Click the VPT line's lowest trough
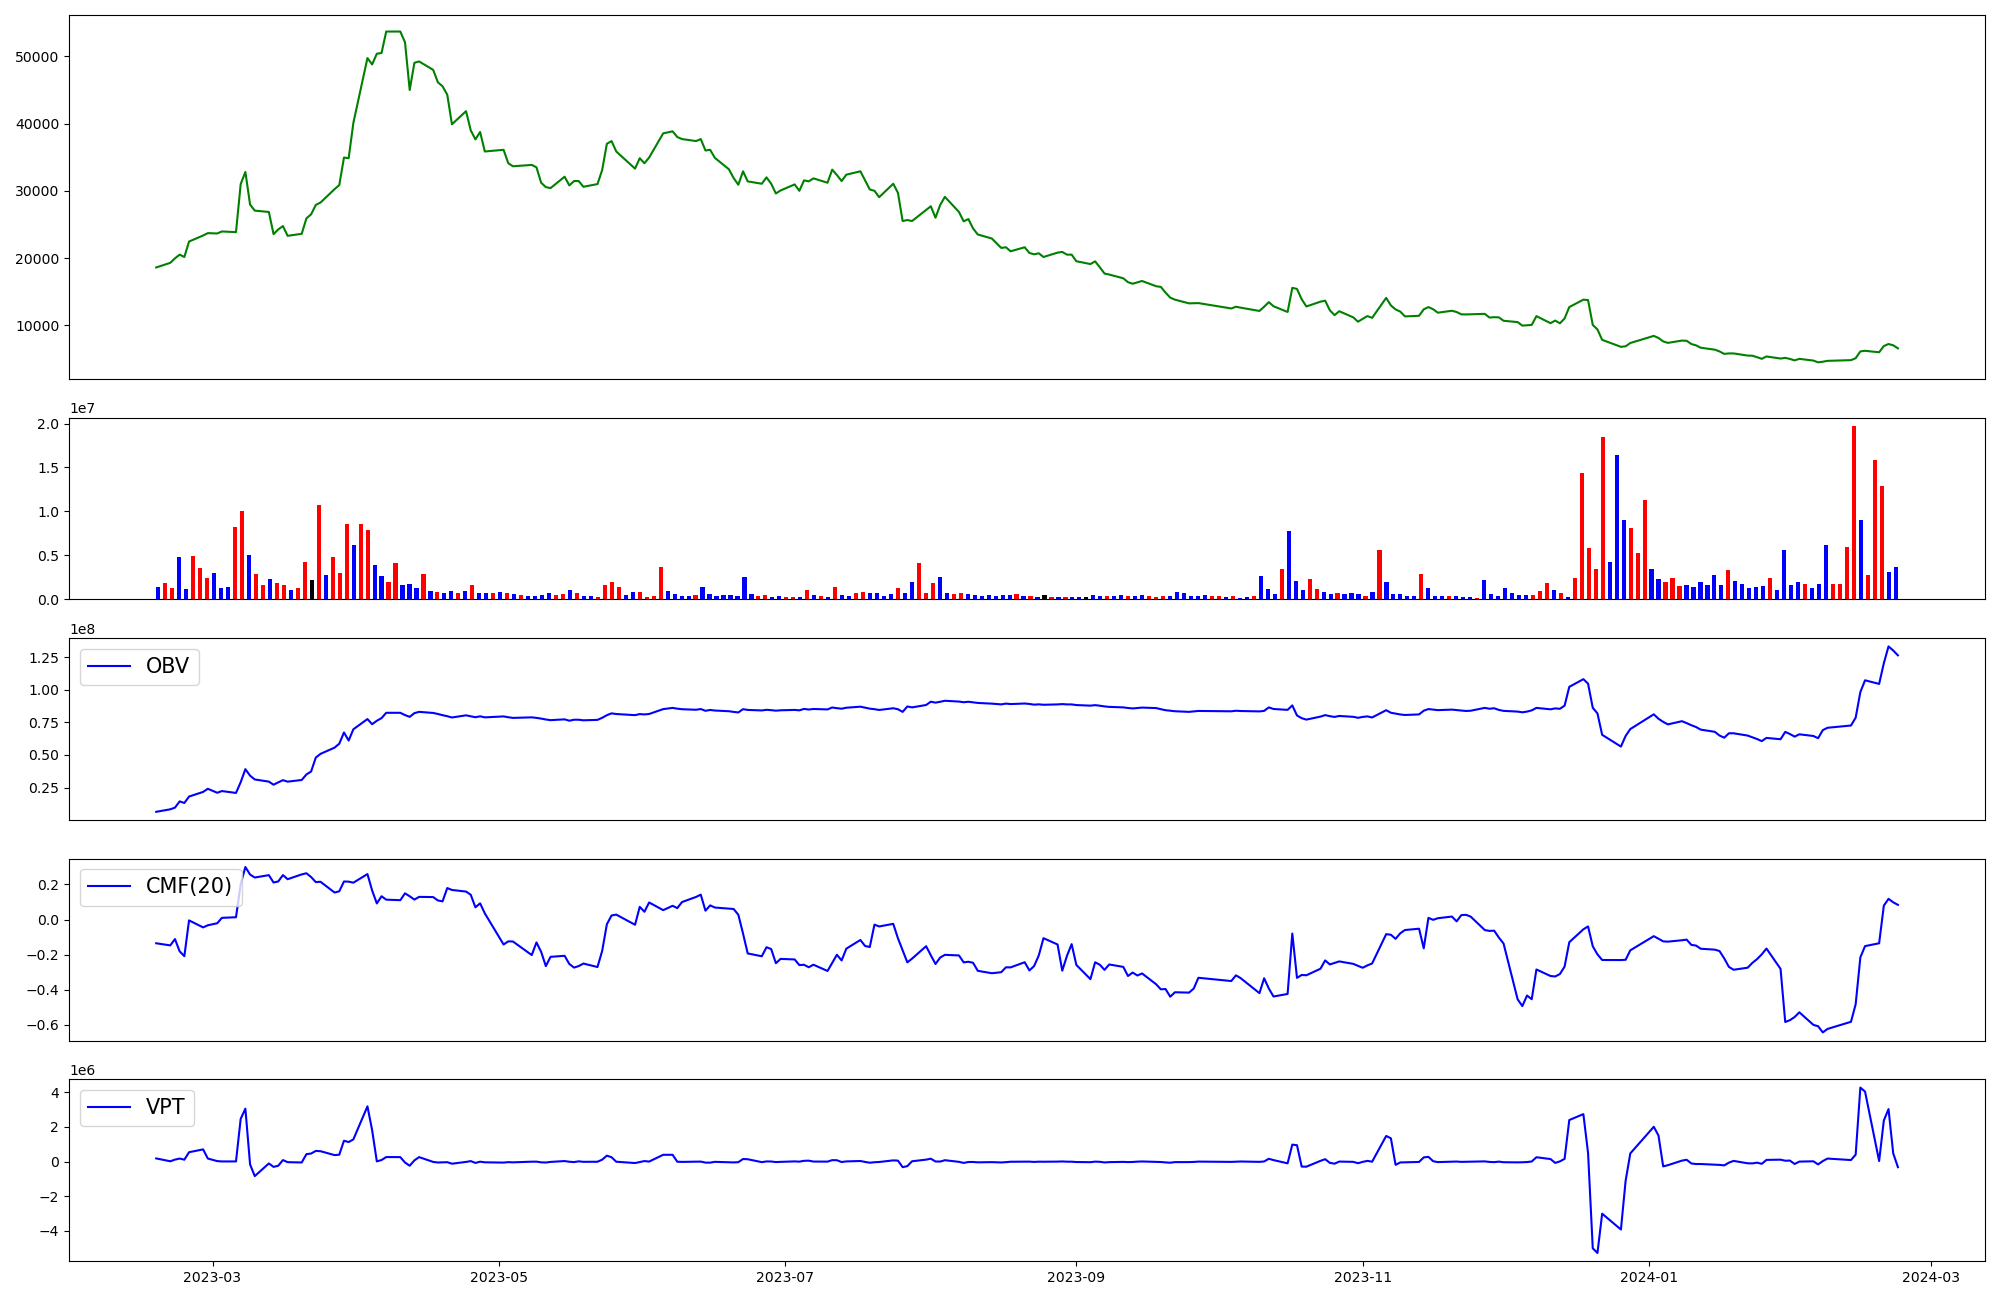Viewport: 2000px width, 1300px height. [1597, 1252]
